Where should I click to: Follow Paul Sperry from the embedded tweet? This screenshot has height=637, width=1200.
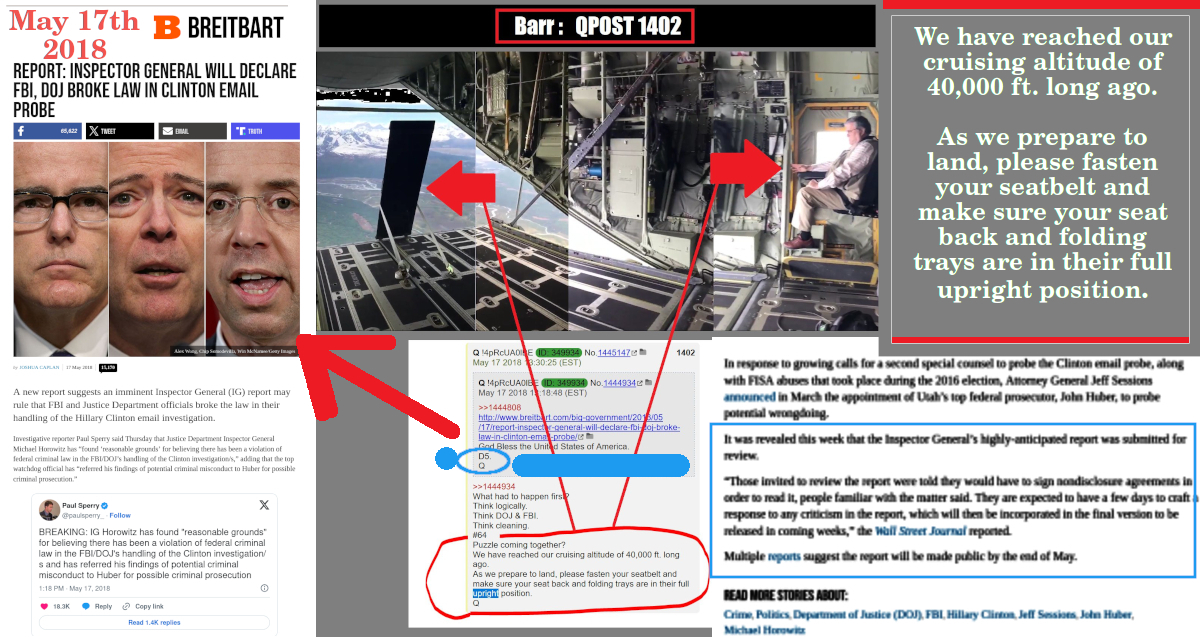tap(122, 515)
